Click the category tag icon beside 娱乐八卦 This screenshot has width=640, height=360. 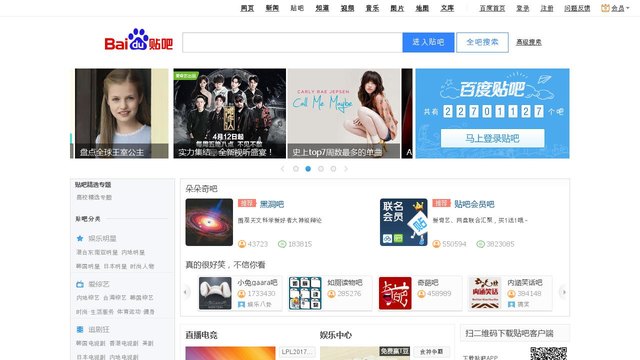(241, 304)
